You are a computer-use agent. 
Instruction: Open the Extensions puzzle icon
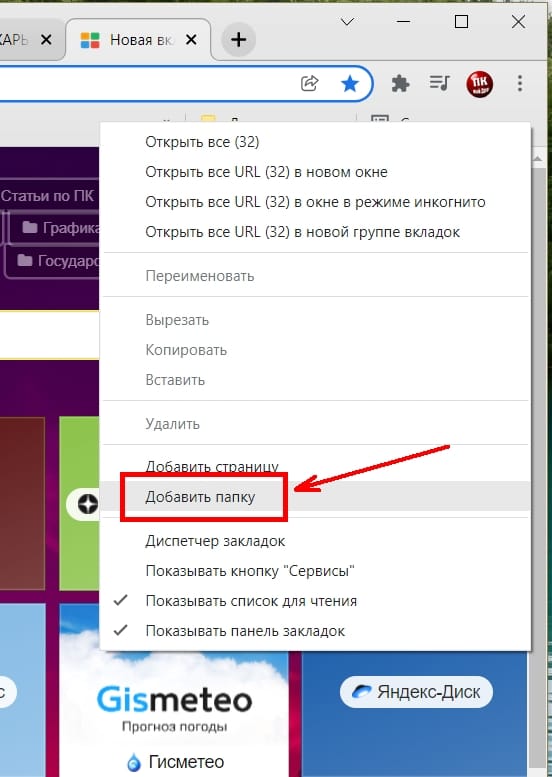[x=400, y=83]
